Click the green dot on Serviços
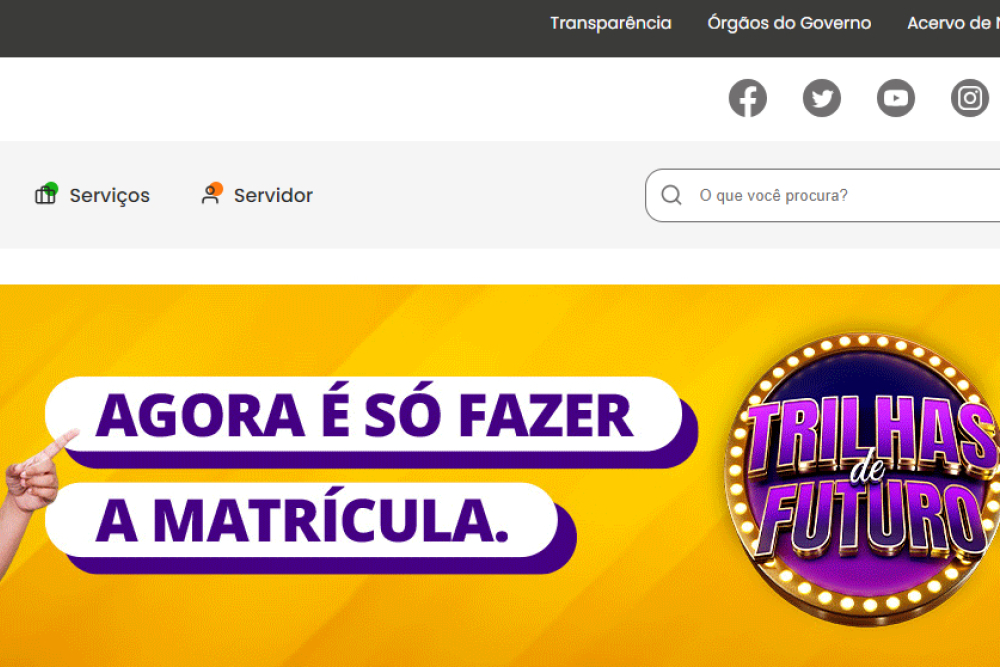 point(52,188)
